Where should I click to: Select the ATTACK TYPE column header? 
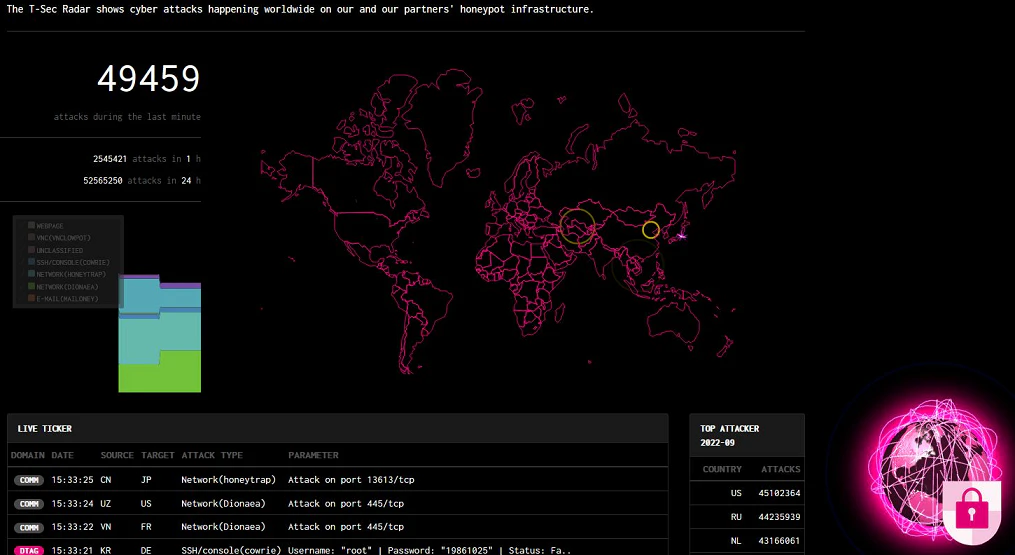212,455
